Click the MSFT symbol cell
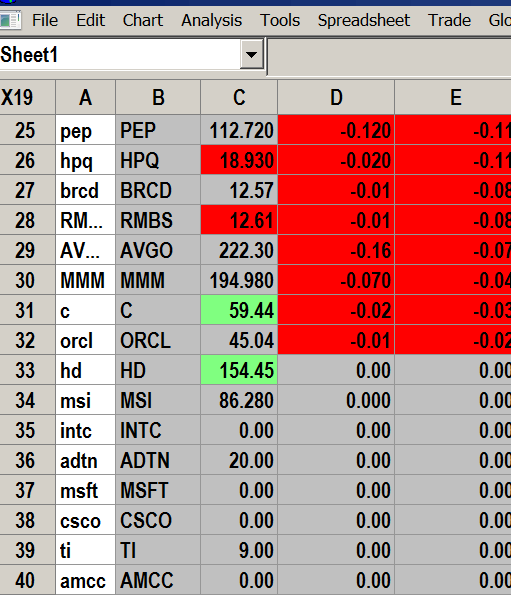Viewport: 511px width, 595px height. [x=158, y=490]
